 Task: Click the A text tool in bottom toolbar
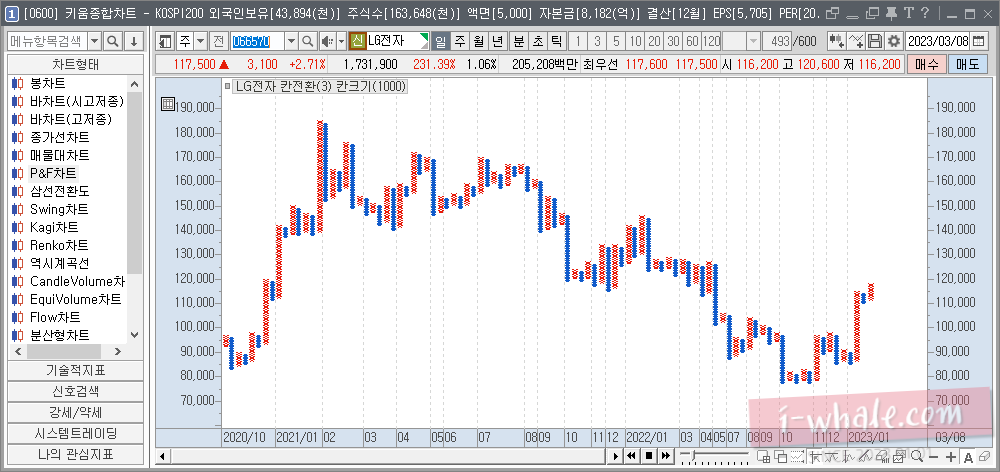967,456
